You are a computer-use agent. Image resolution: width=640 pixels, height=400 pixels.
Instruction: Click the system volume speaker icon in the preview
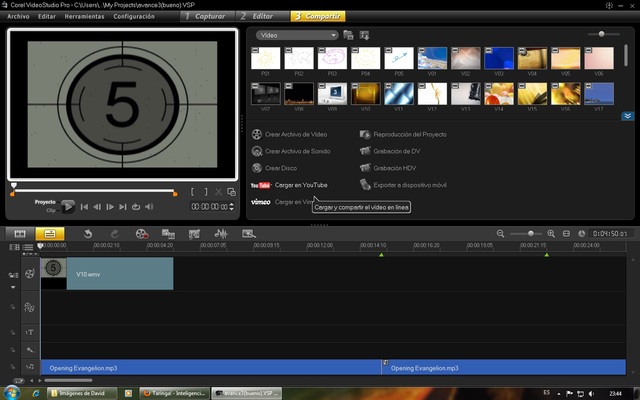coord(149,207)
